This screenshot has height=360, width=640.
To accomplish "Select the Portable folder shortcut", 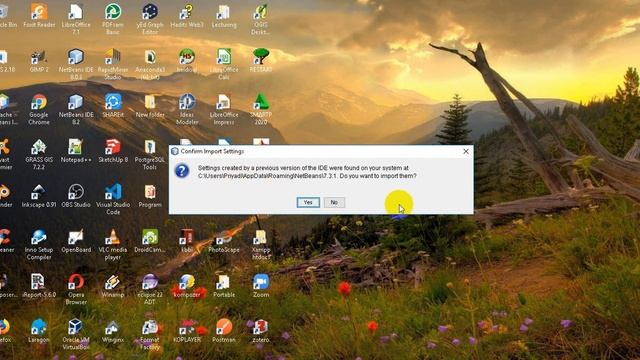I will pyautogui.click(x=224, y=286).
